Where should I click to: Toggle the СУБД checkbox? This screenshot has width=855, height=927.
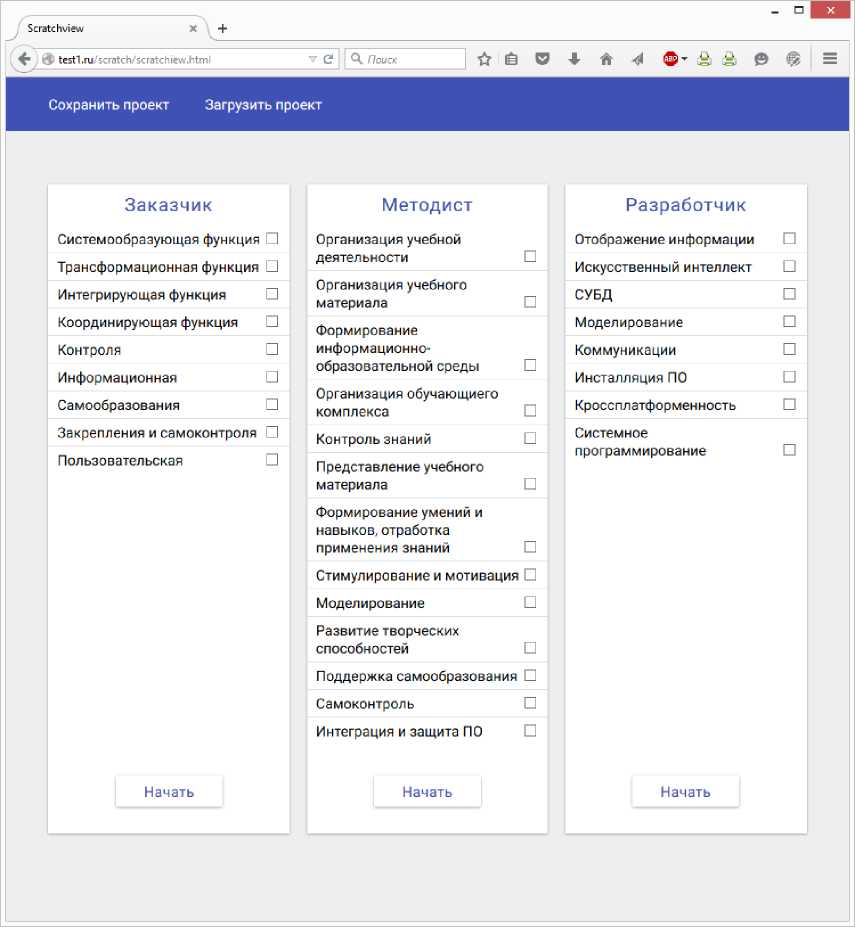coord(789,294)
